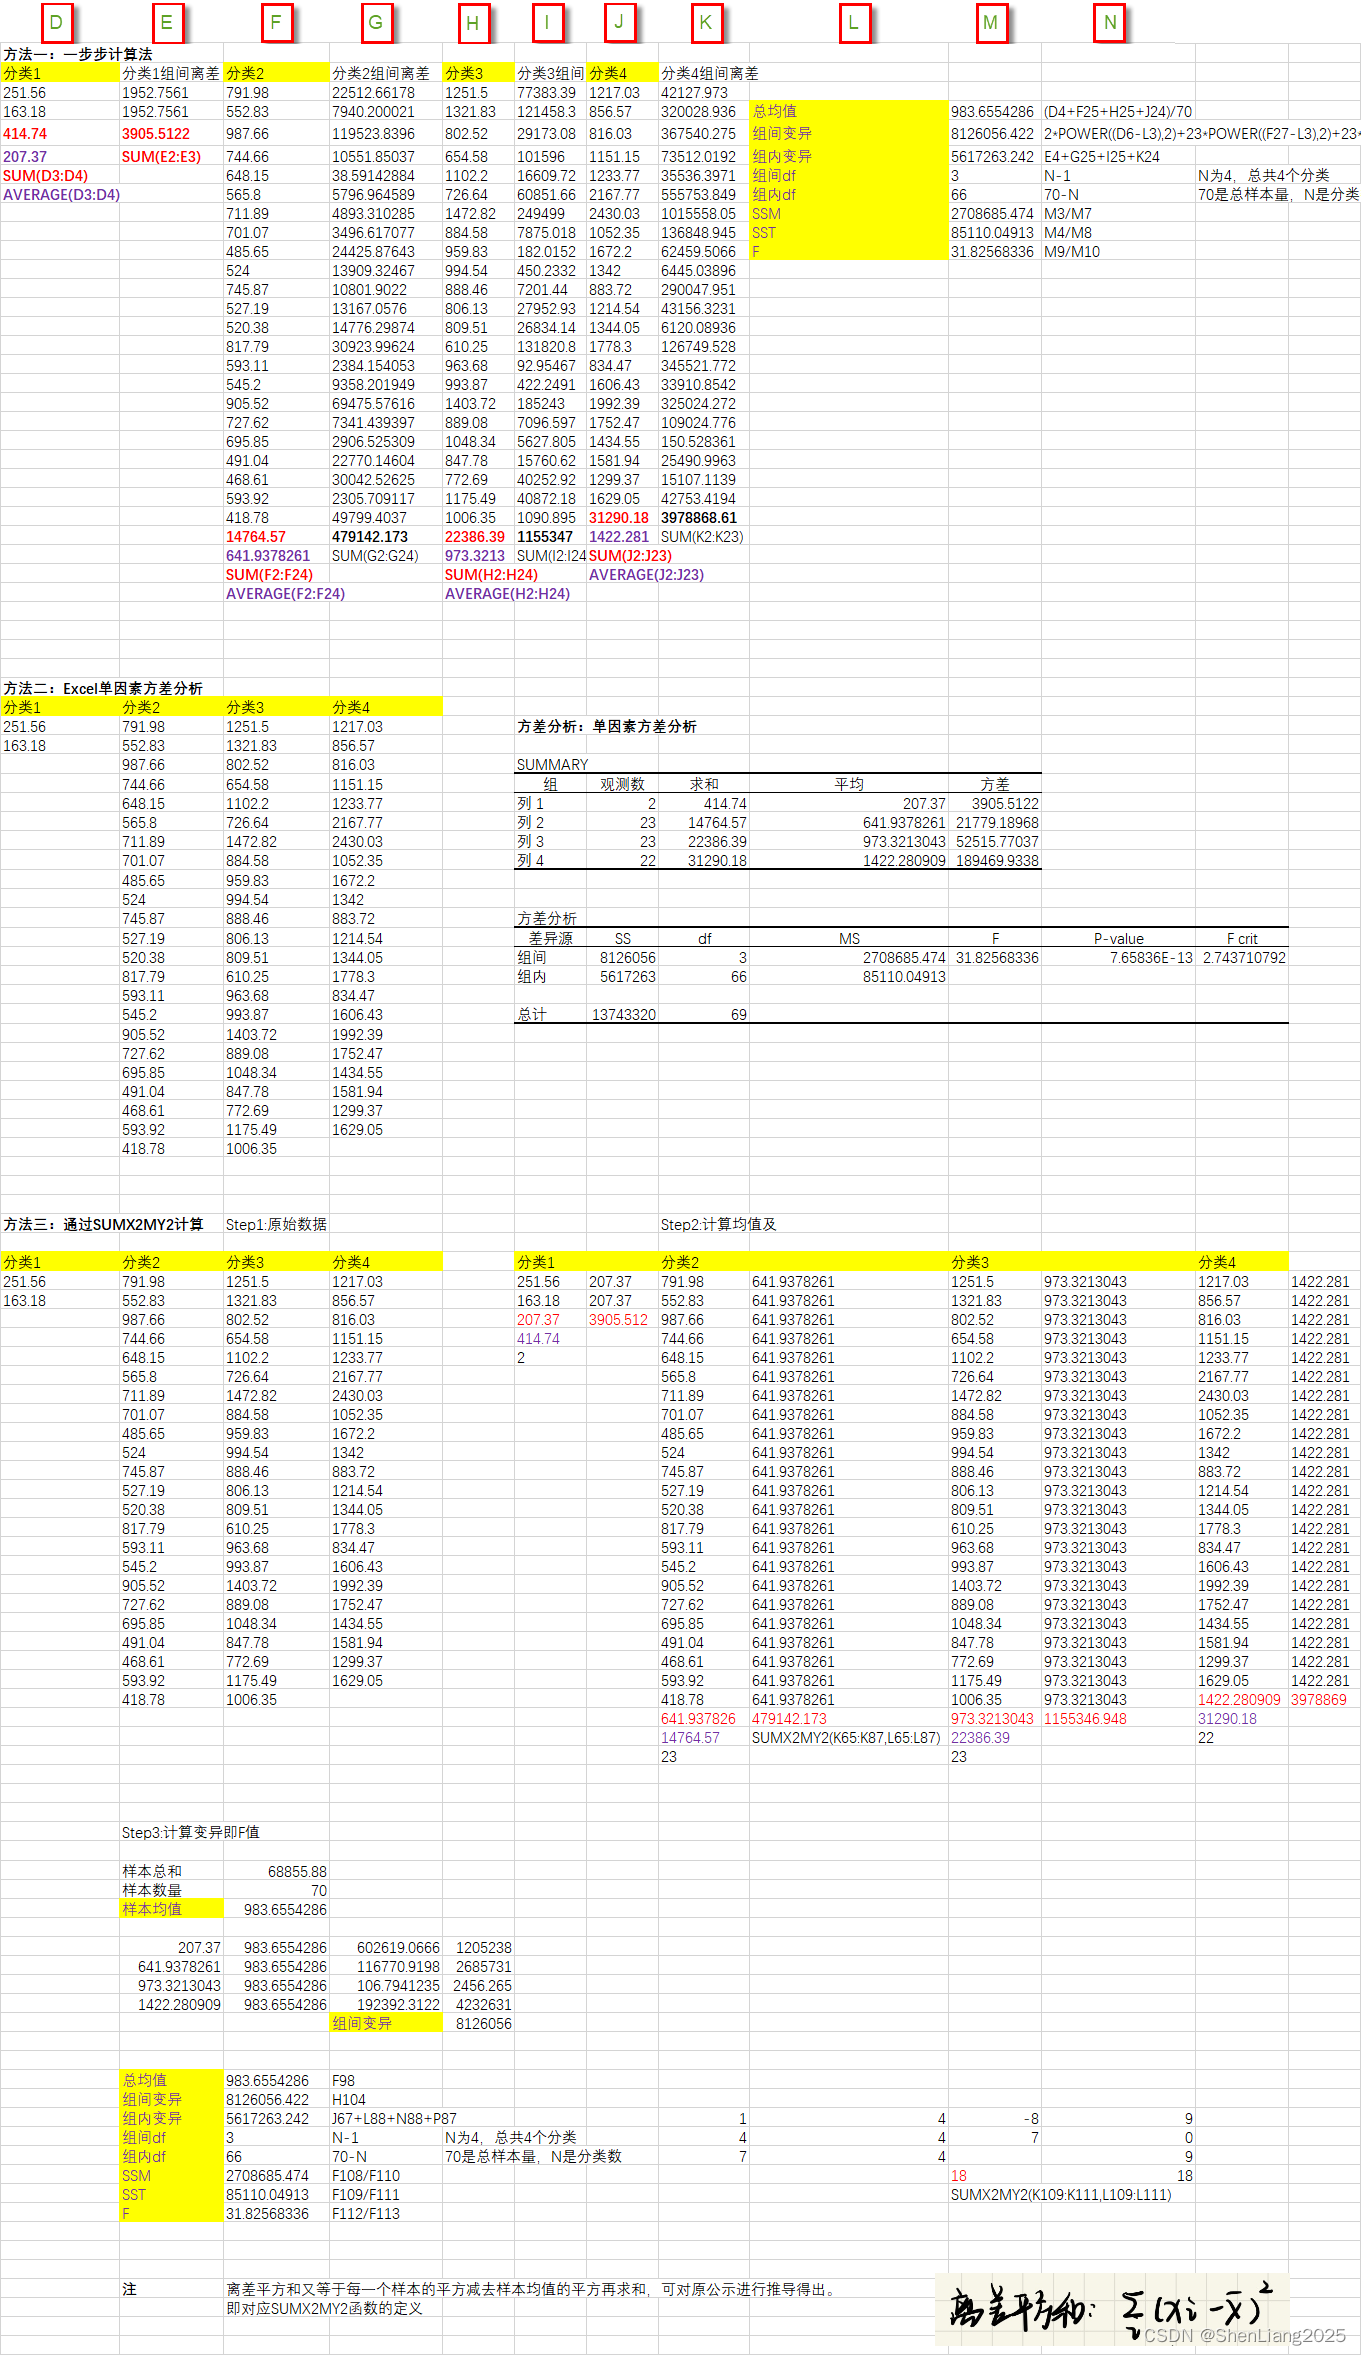The image size is (1361, 2355).
Task: Click the F crit value 2.743710792
Action: (1244, 957)
